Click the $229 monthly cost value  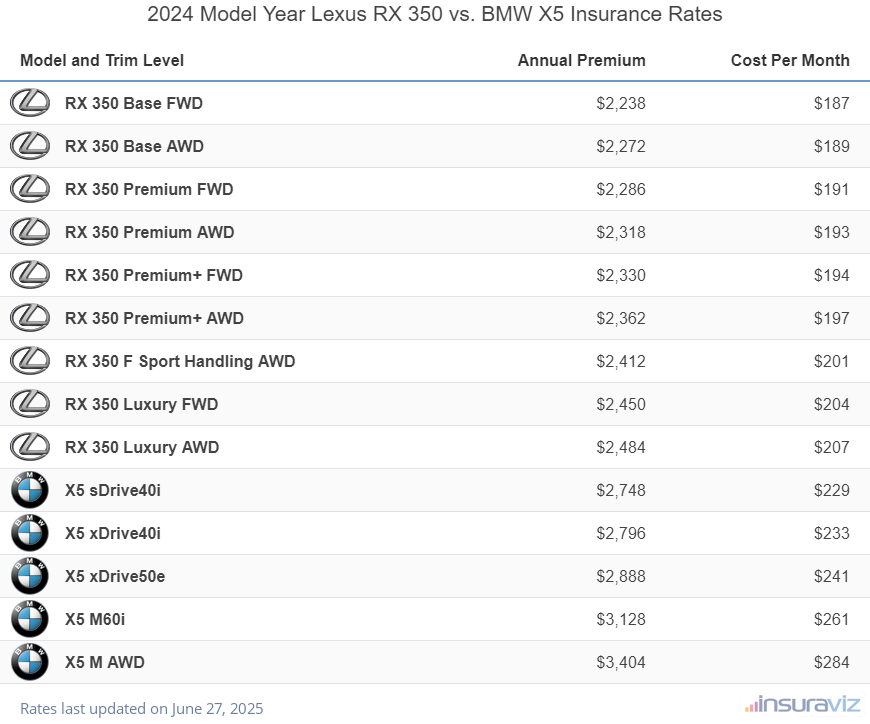click(x=832, y=490)
